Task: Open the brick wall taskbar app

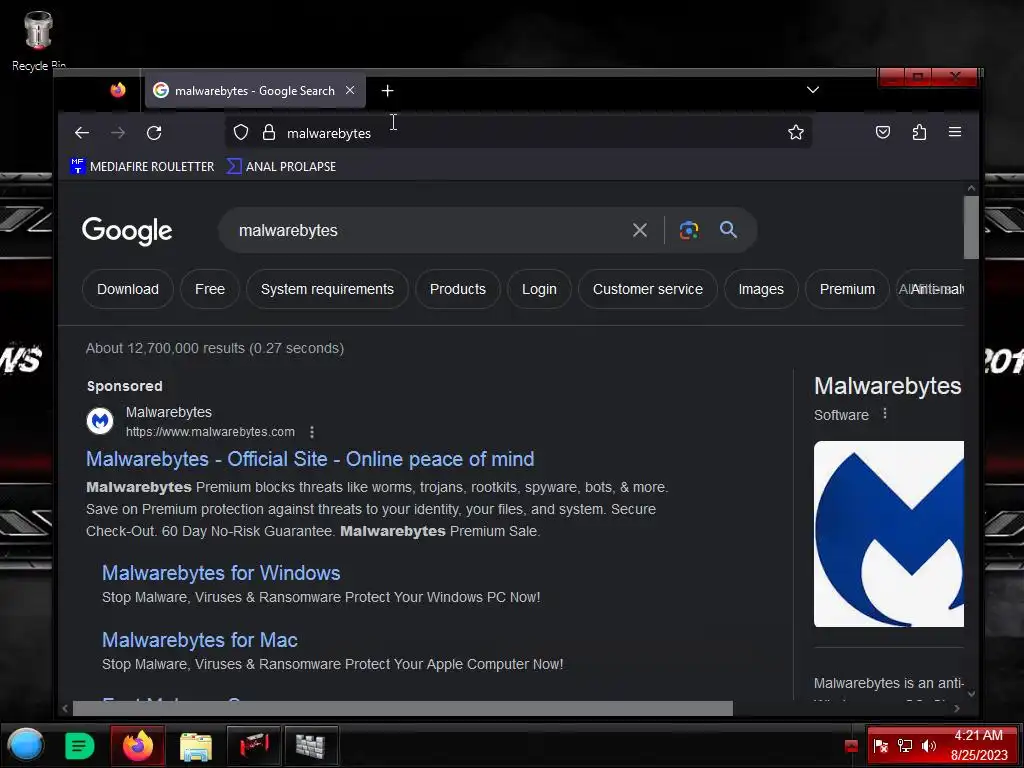Action: click(x=311, y=746)
